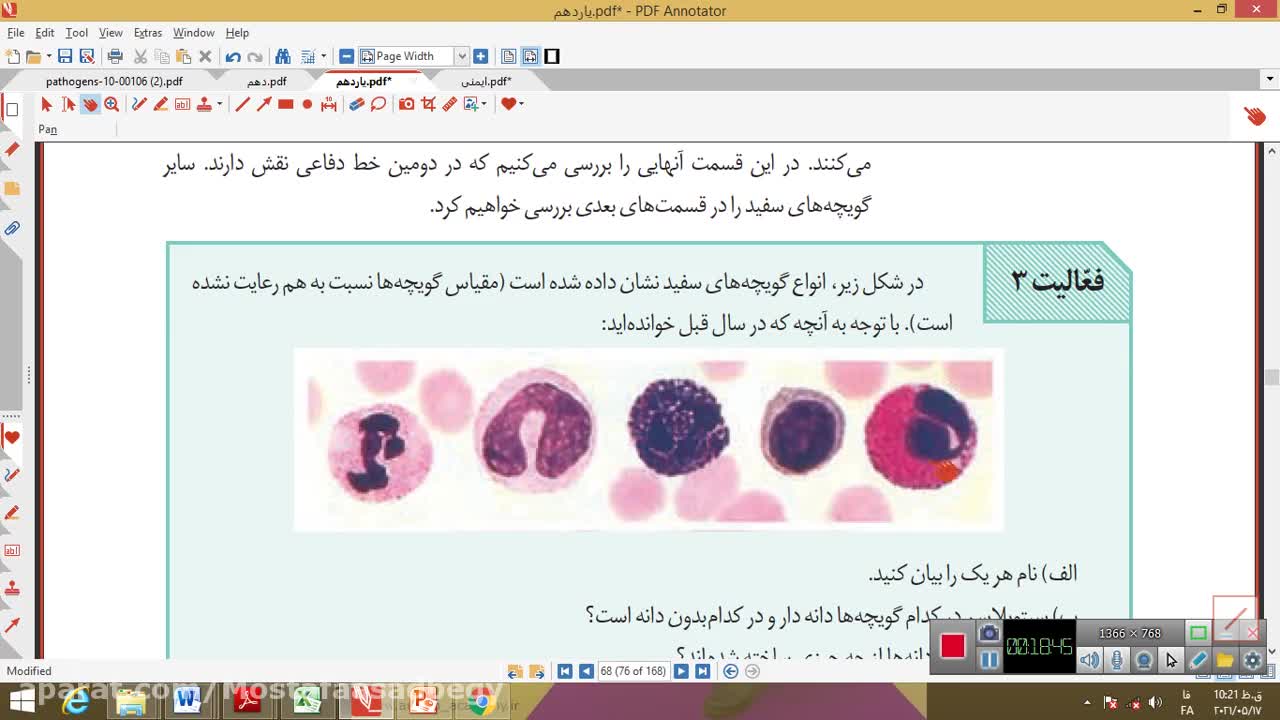The height and width of the screenshot is (720, 1280).
Task: Open the Find binoculars tool
Action: point(282,57)
